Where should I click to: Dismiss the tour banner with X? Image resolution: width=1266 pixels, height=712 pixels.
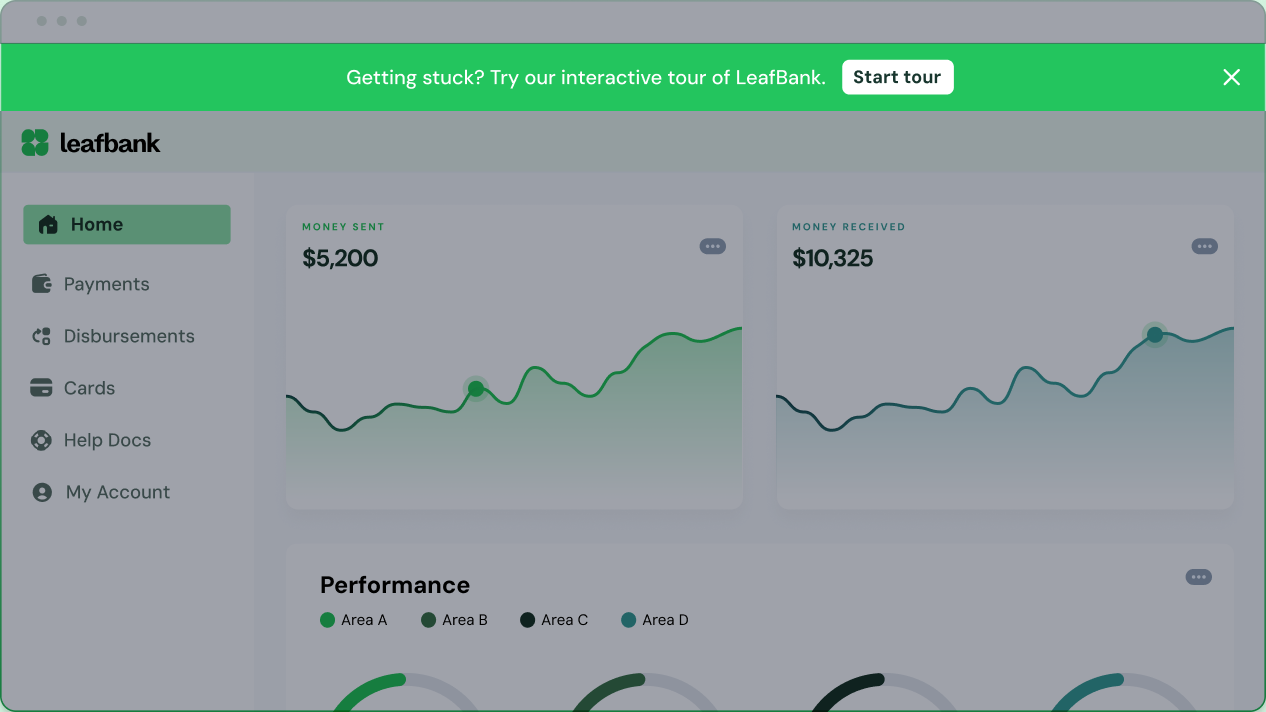pos(1231,77)
